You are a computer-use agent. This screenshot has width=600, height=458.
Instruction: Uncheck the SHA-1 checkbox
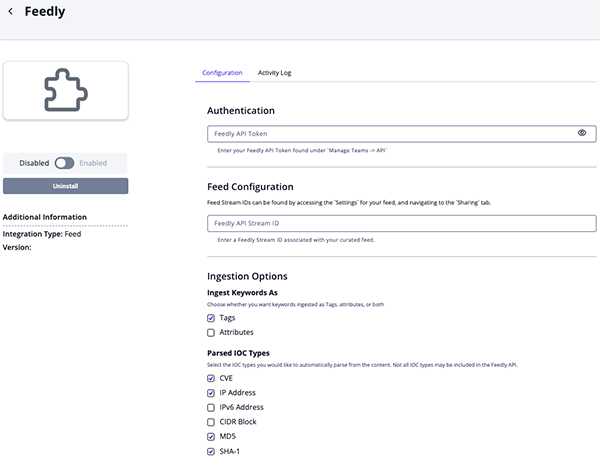click(x=211, y=451)
